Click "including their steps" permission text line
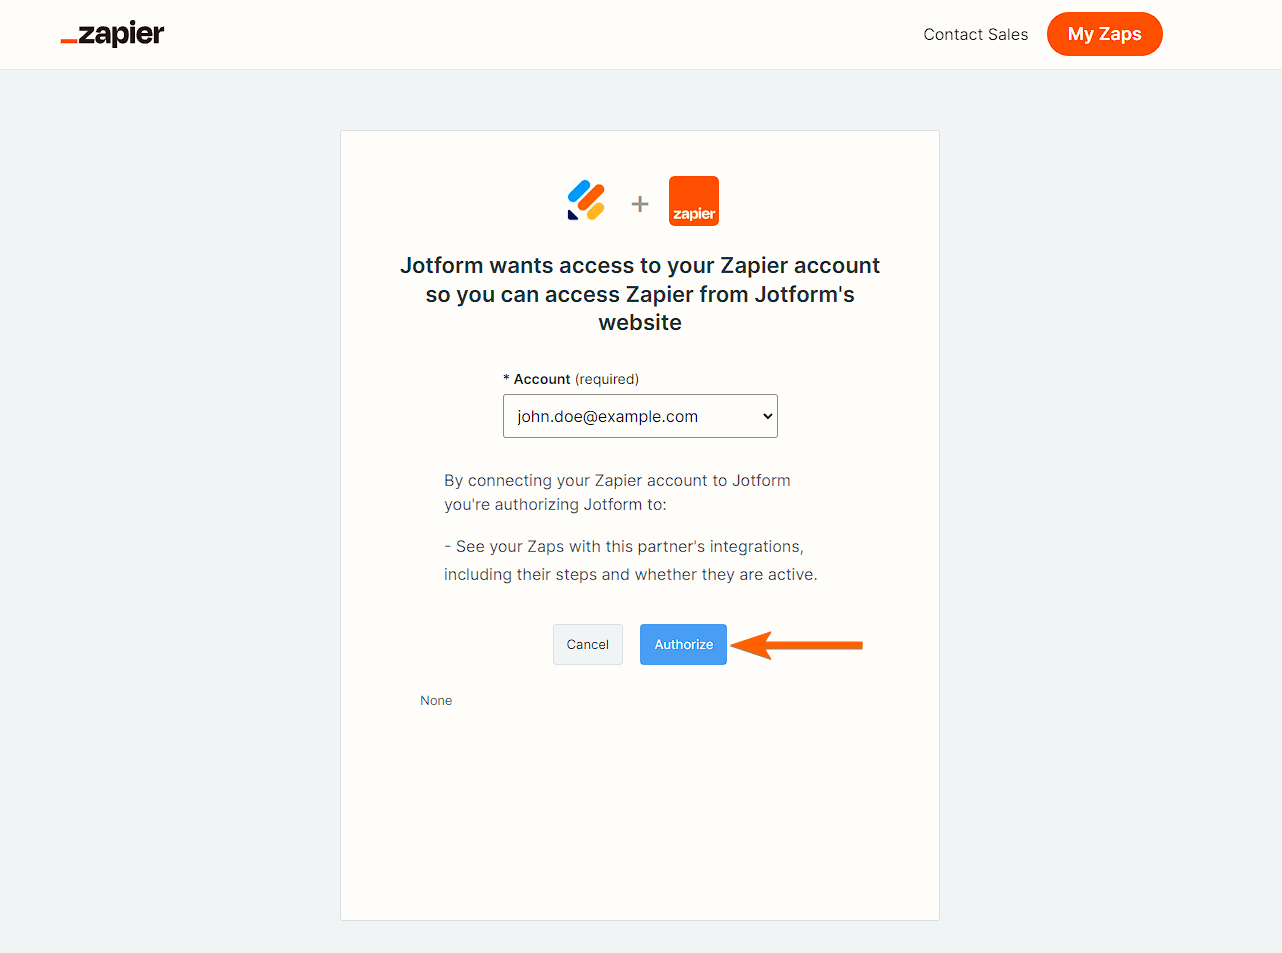This screenshot has width=1282, height=953. click(x=630, y=575)
